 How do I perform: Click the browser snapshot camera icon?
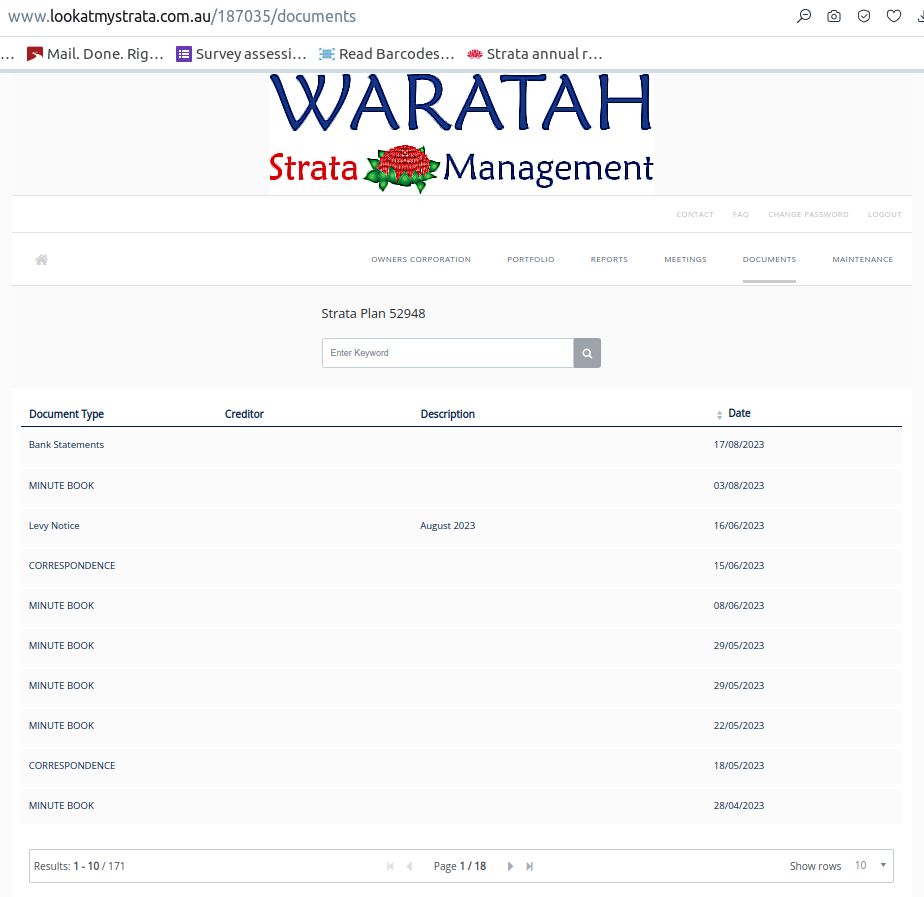click(x=834, y=16)
